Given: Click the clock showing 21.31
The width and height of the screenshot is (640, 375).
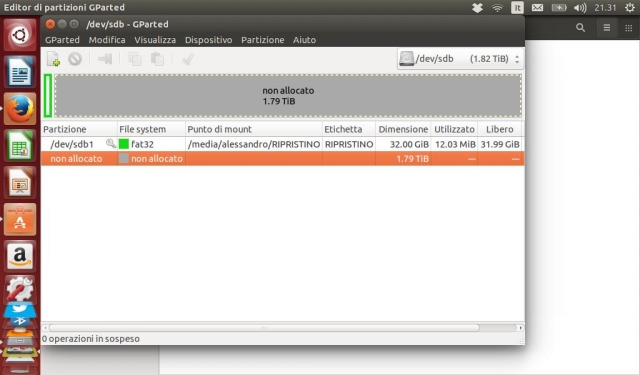Looking at the screenshot, I should pyautogui.click(x=605, y=8).
